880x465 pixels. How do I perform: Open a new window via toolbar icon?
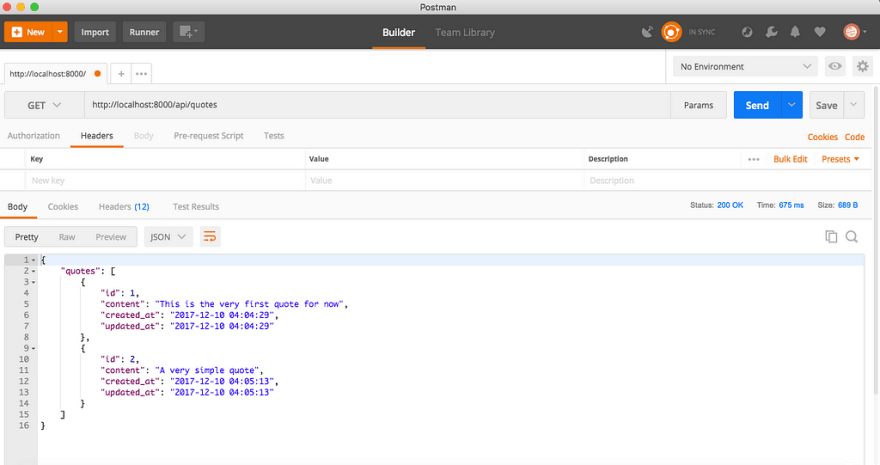click(x=189, y=32)
